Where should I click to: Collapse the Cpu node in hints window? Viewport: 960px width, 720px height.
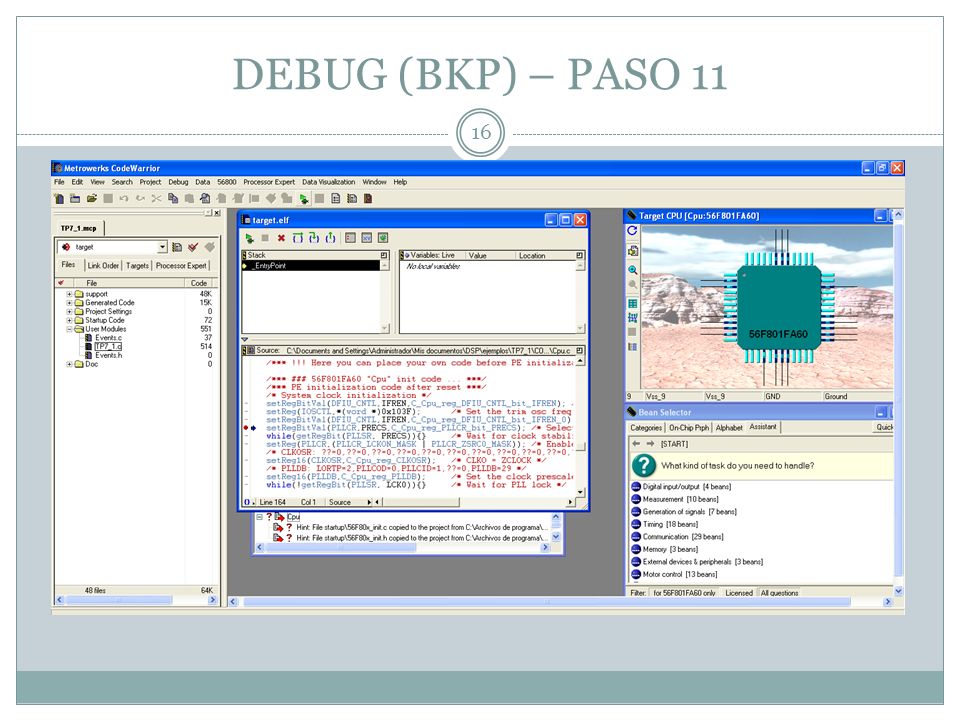coord(260,517)
